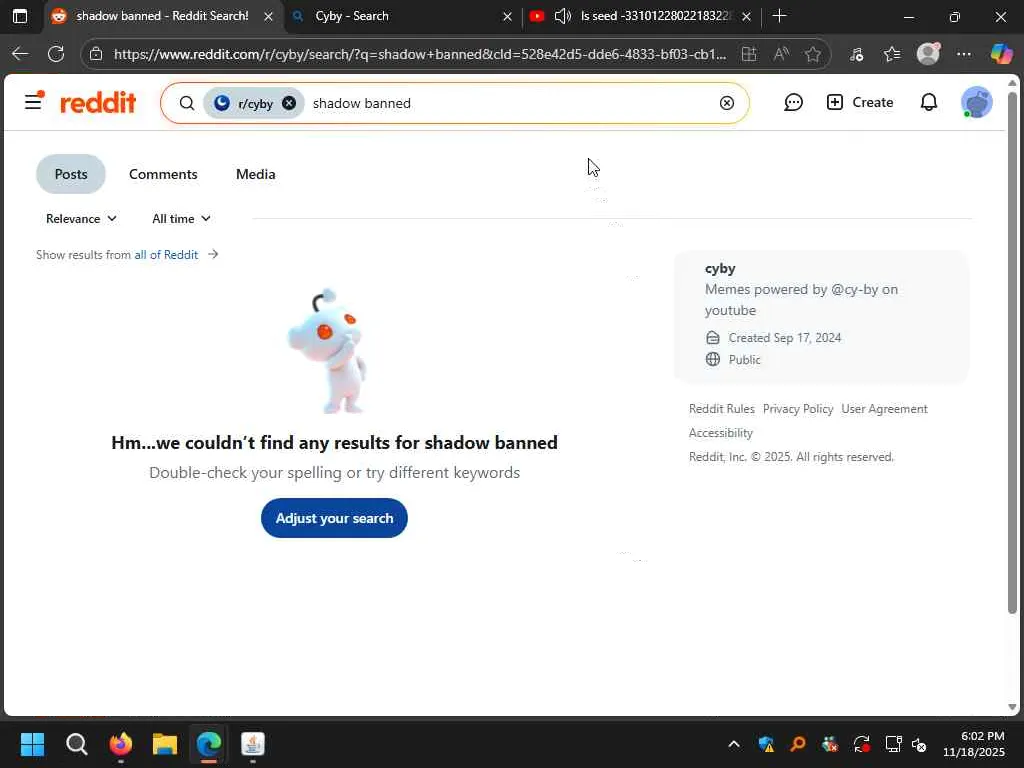The width and height of the screenshot is (1024, 768).
Task: Expand the All time filter dropdown
Action: 181,219
